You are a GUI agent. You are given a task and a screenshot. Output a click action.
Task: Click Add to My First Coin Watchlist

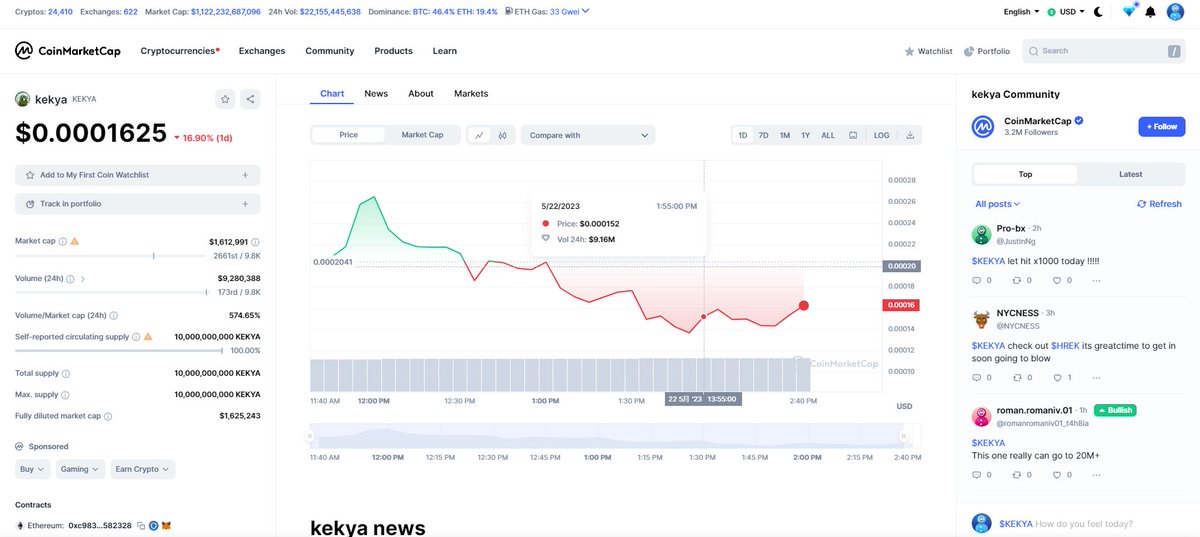point(137,175)
